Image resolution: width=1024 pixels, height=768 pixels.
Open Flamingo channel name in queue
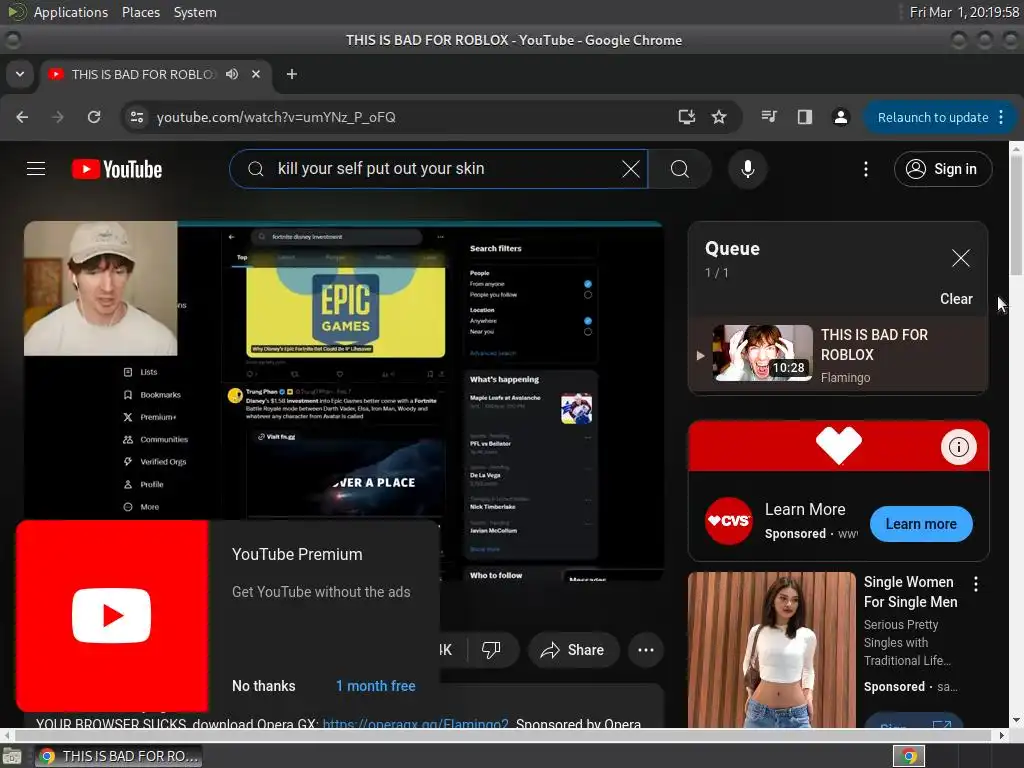(845, 377)
